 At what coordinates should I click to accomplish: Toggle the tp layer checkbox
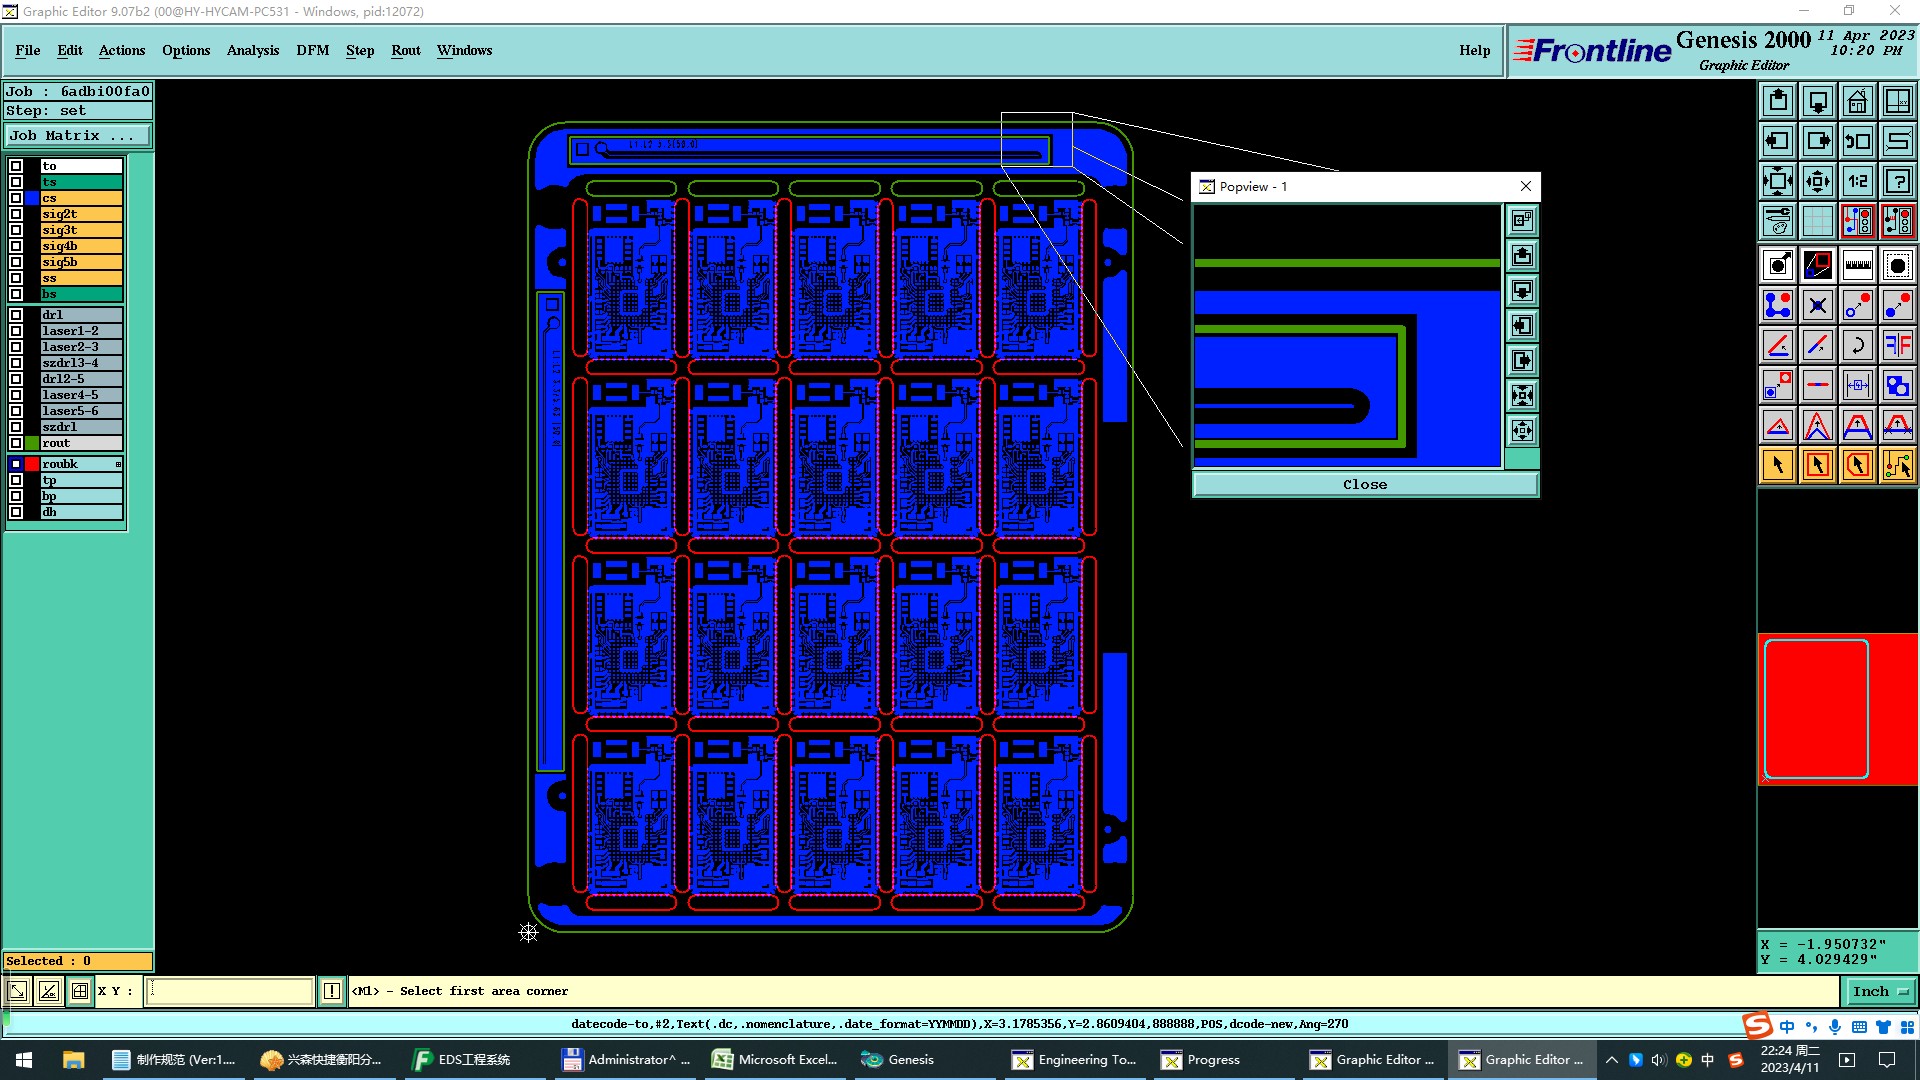pyautogui.click(x=16, y=480)
